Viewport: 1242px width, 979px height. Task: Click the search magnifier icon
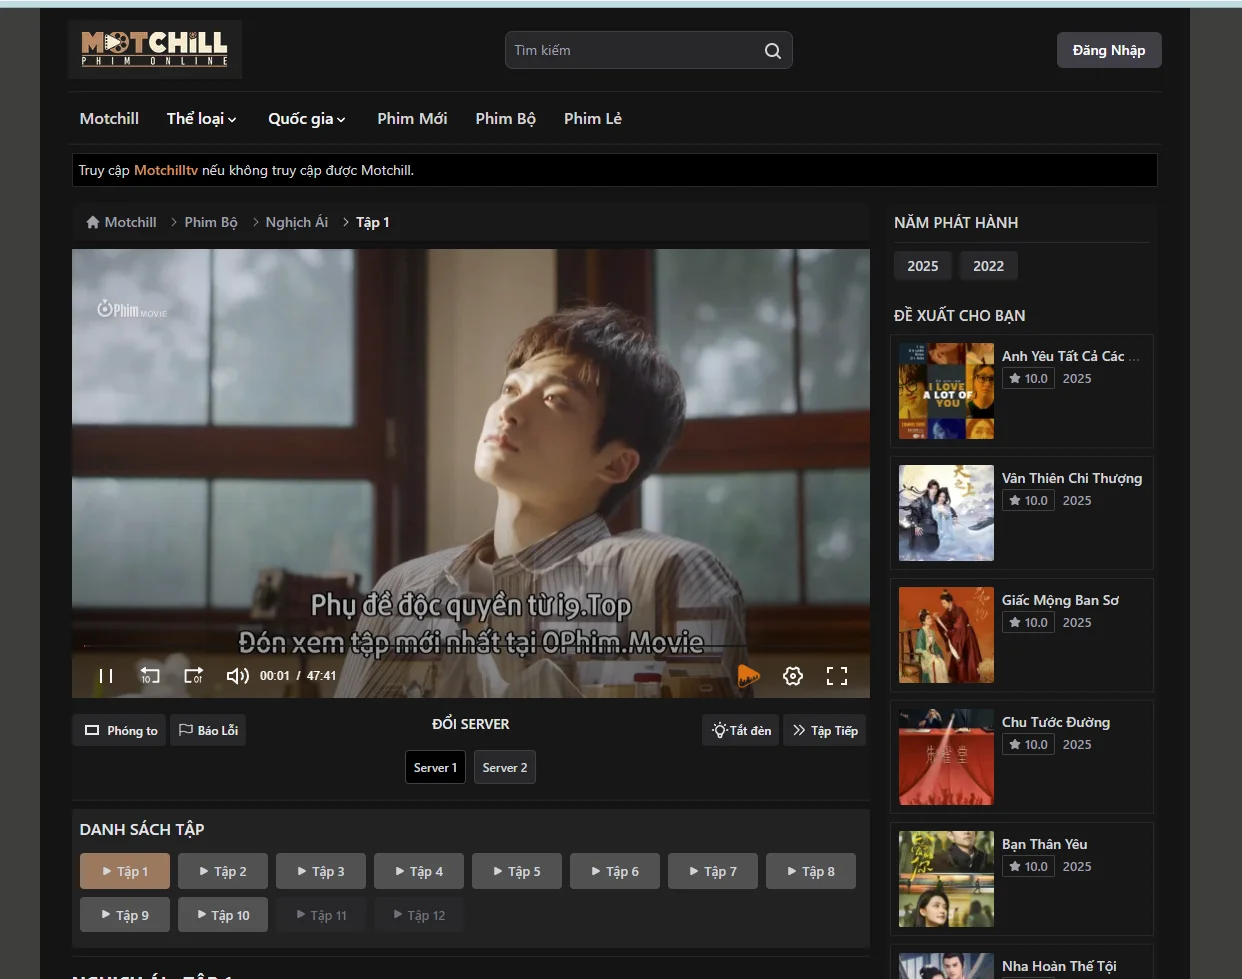[x=772, y=50]
